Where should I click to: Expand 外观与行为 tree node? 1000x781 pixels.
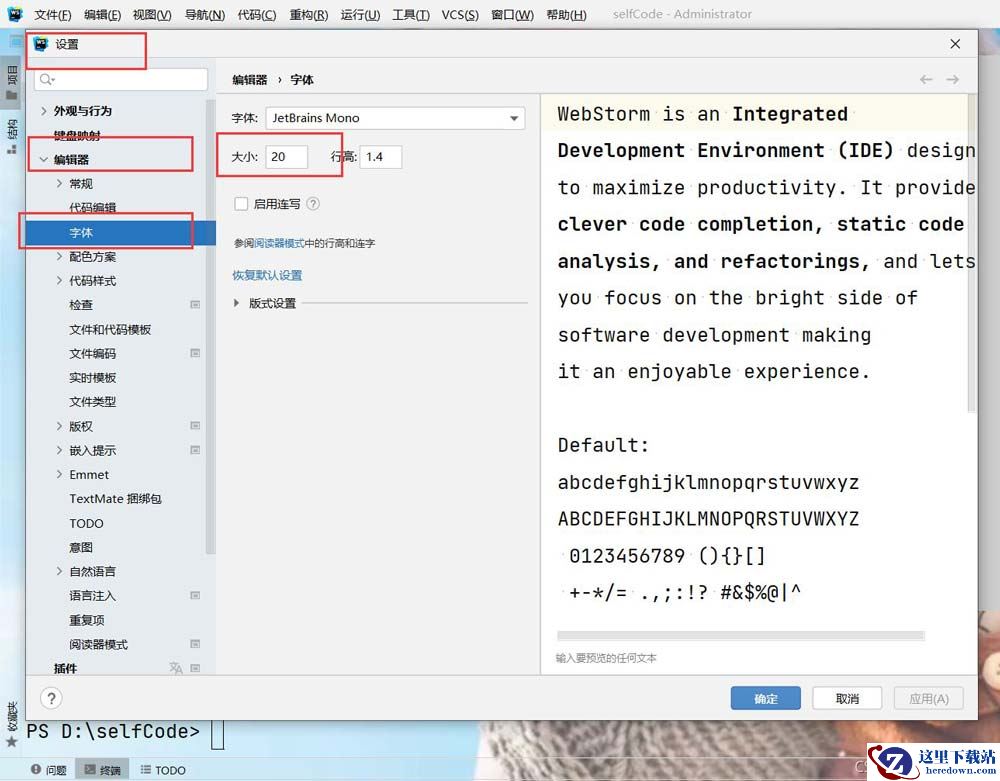pyautogui.click(x=43, y=111)
